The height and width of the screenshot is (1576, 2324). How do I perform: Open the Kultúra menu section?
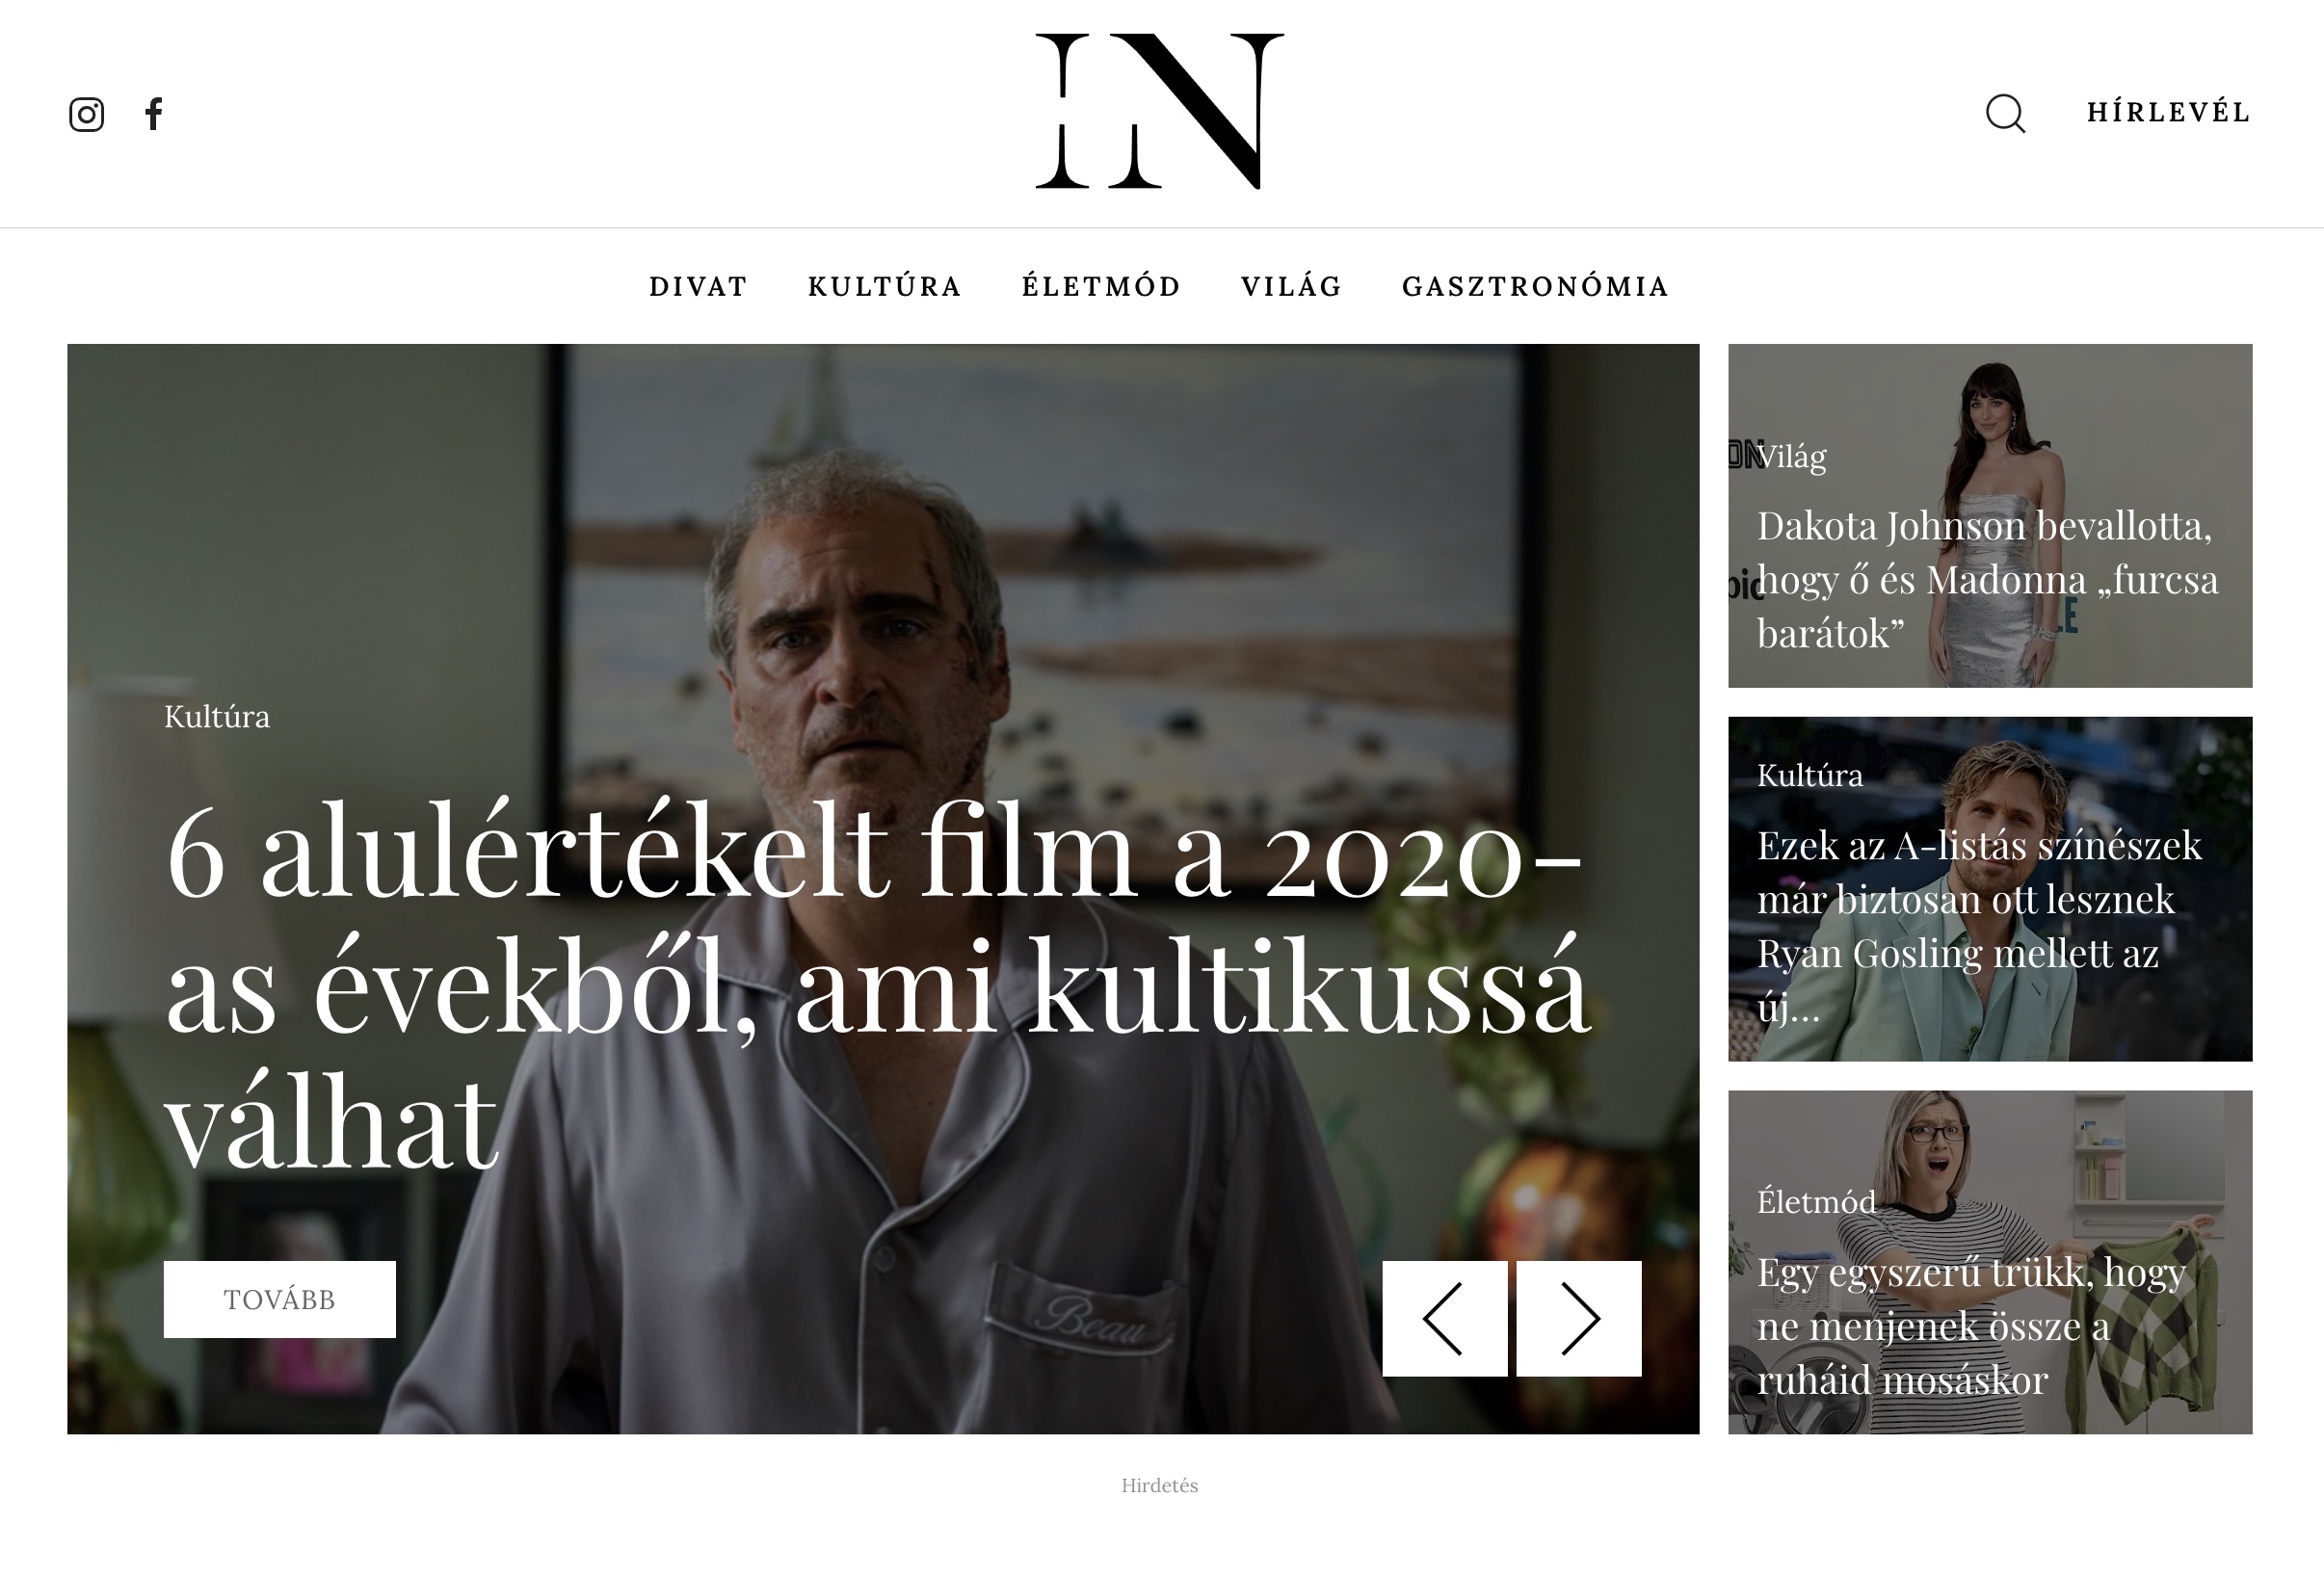(884, 286)
